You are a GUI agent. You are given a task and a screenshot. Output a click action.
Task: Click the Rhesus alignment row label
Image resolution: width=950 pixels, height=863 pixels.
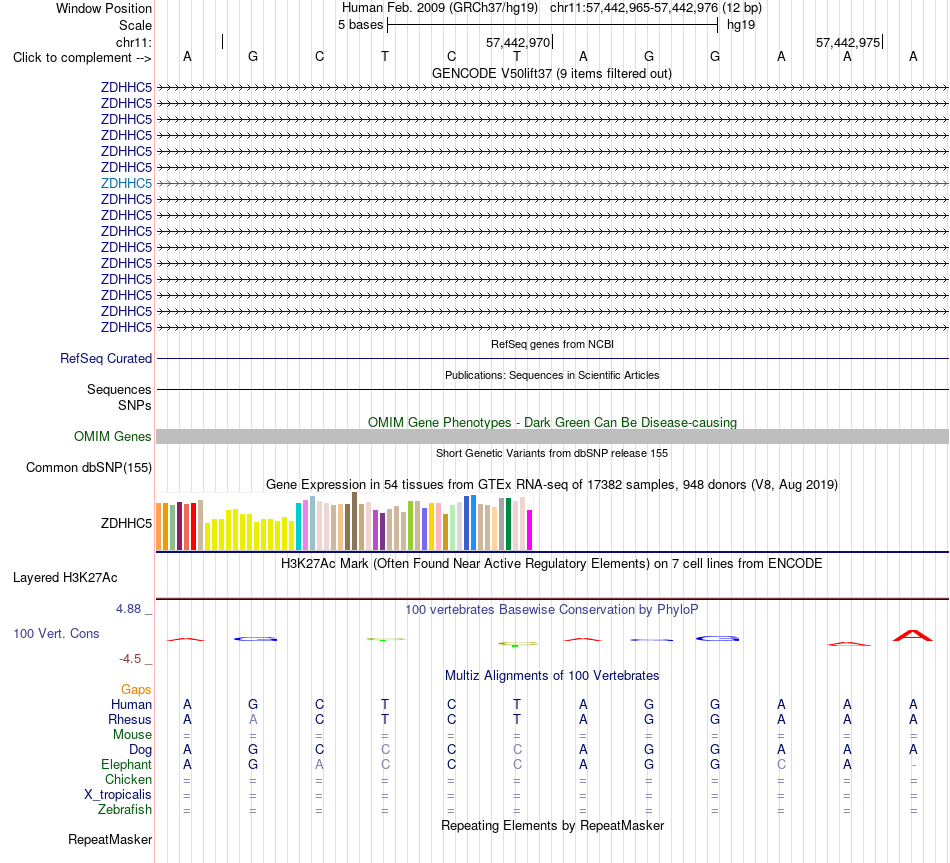tap(130, 719)
